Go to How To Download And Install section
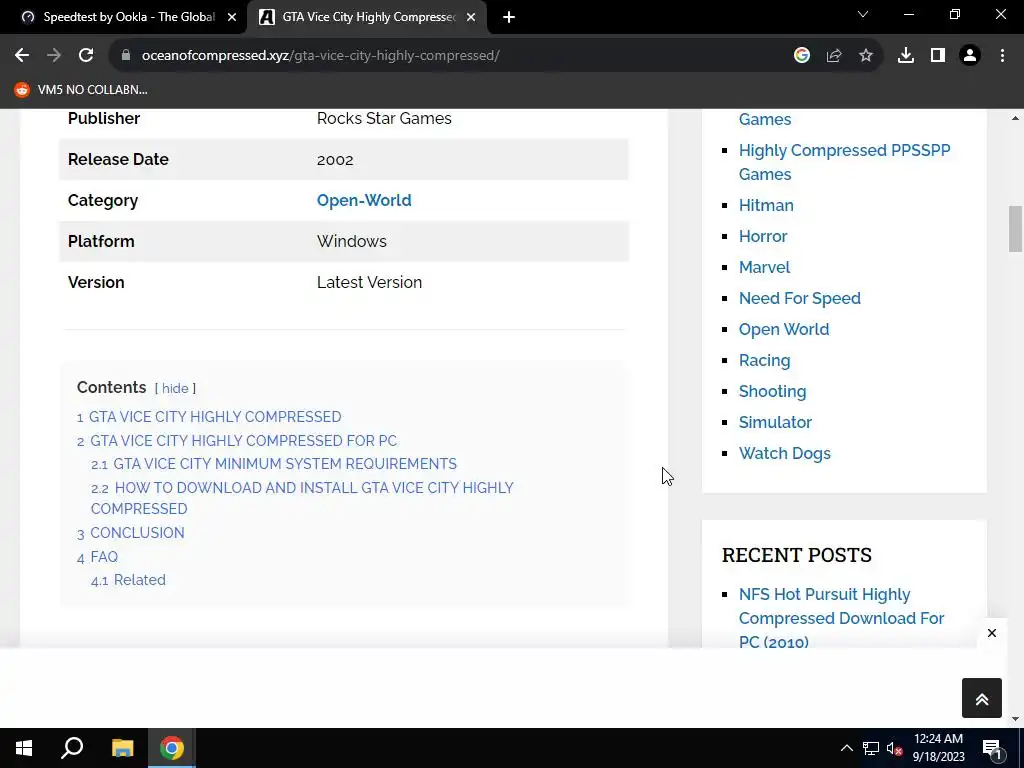The image size is (1024, 768). coord(302,498)
